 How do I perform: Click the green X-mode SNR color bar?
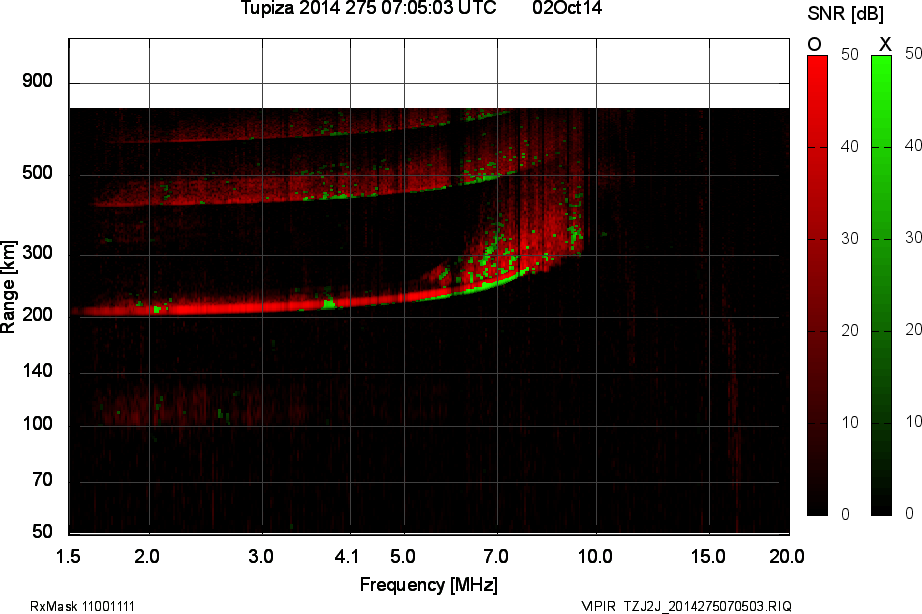(881, 285)
